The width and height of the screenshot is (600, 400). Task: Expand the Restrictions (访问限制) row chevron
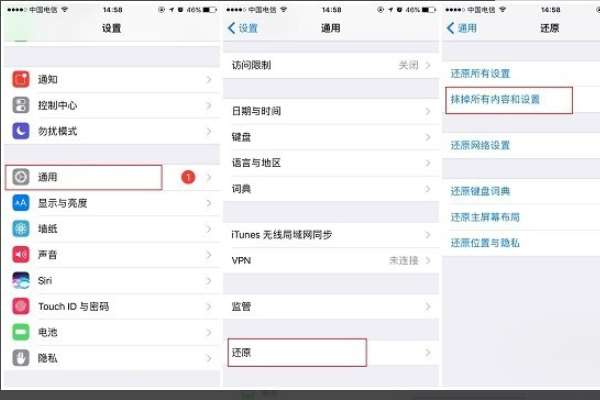428,65
